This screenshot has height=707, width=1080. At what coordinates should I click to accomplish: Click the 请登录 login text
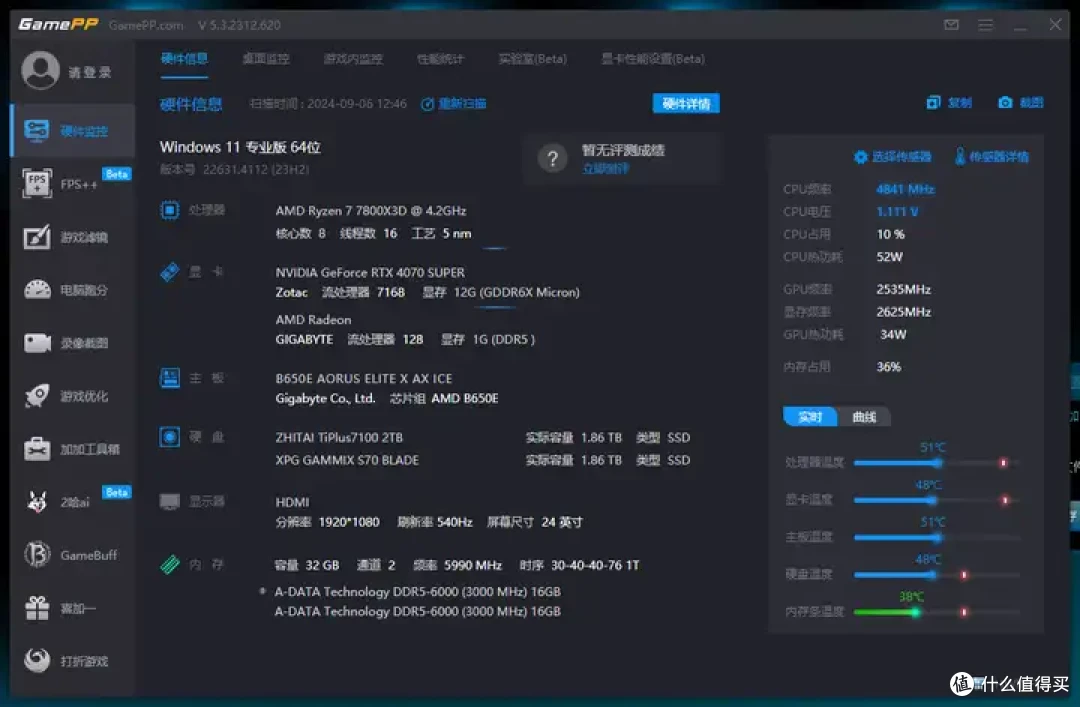click(x=90, y=72)
